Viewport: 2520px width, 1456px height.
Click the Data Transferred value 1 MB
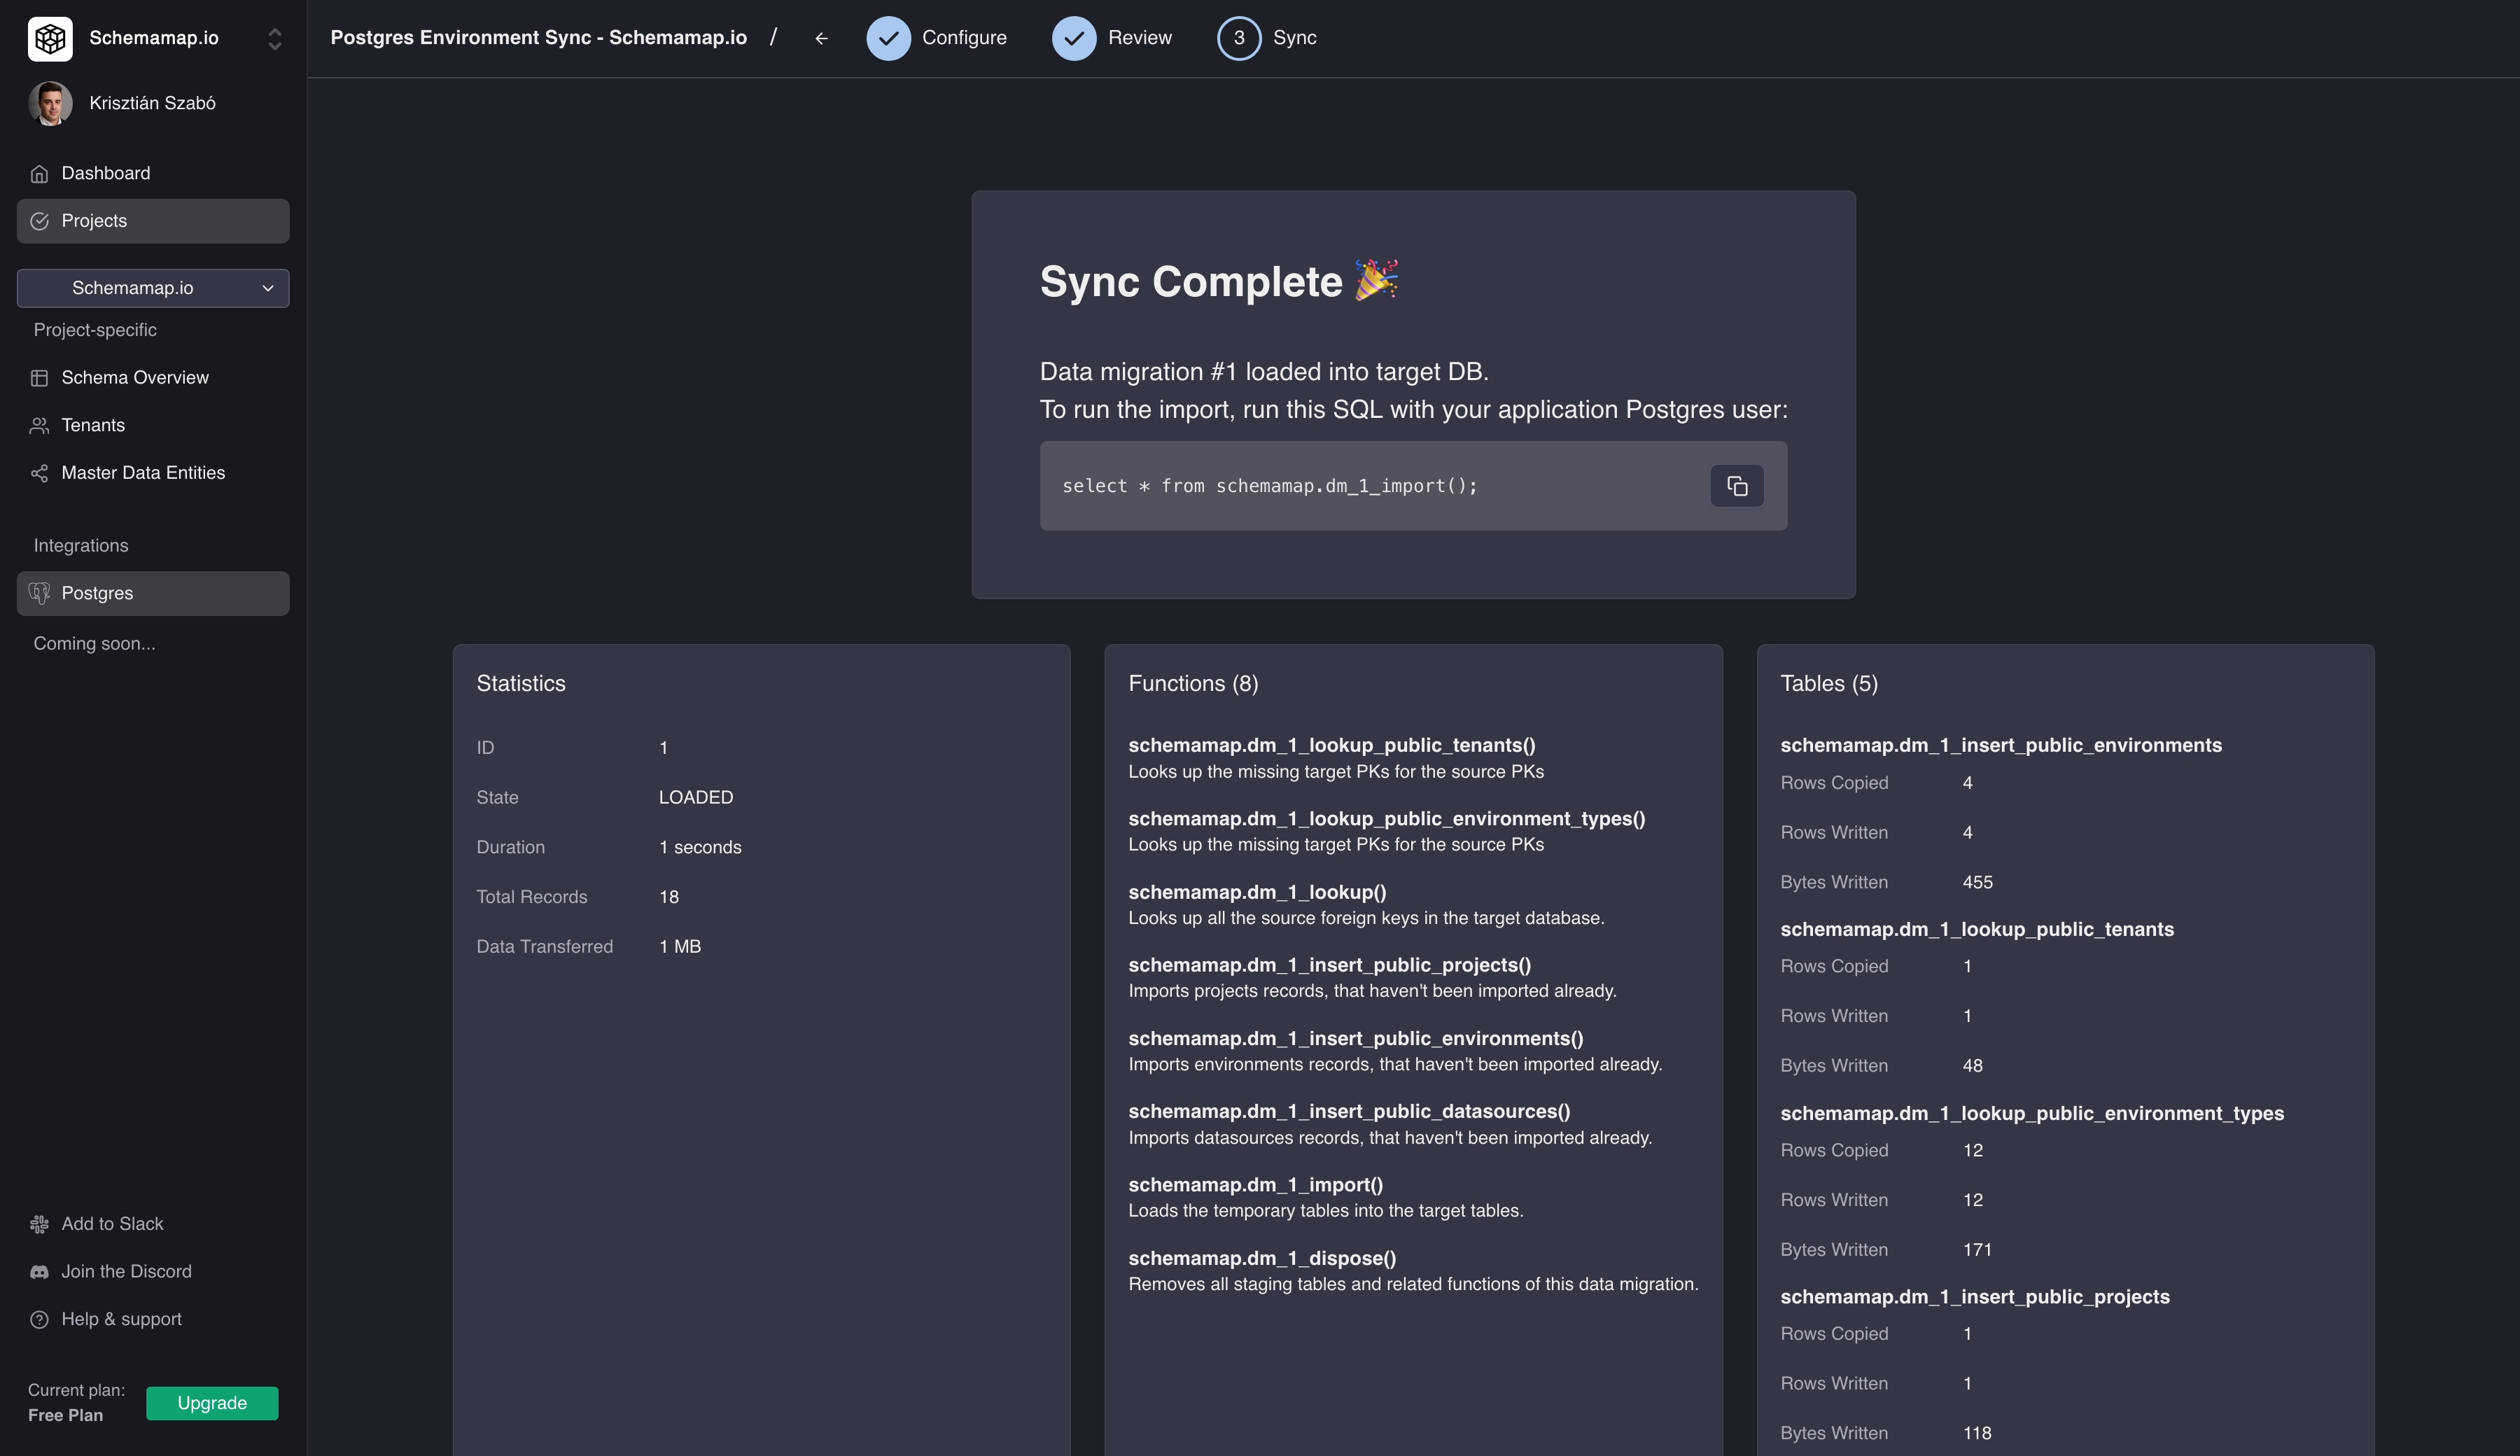click(x=680, y=947)
